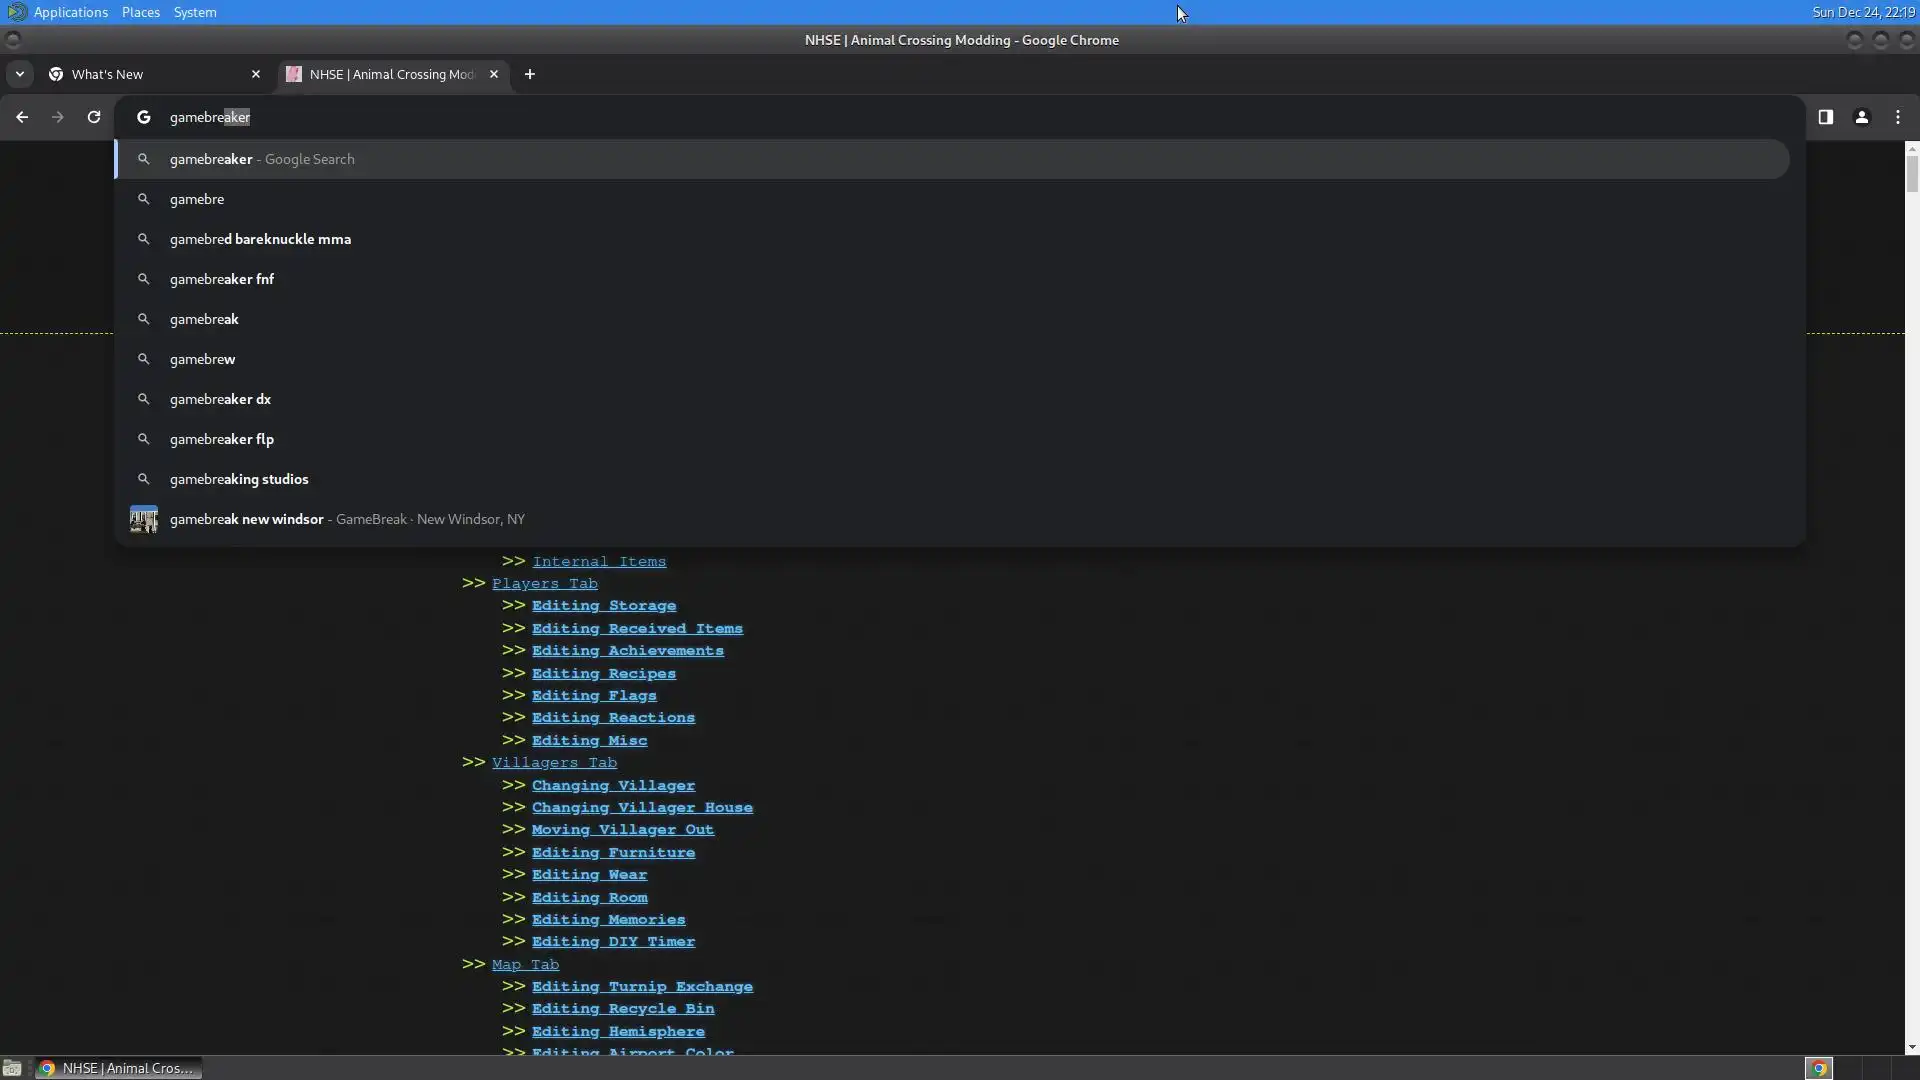Open the Changing Villager House link
The width and height of the screenshot is (1920, 1080).
point(642,808)
